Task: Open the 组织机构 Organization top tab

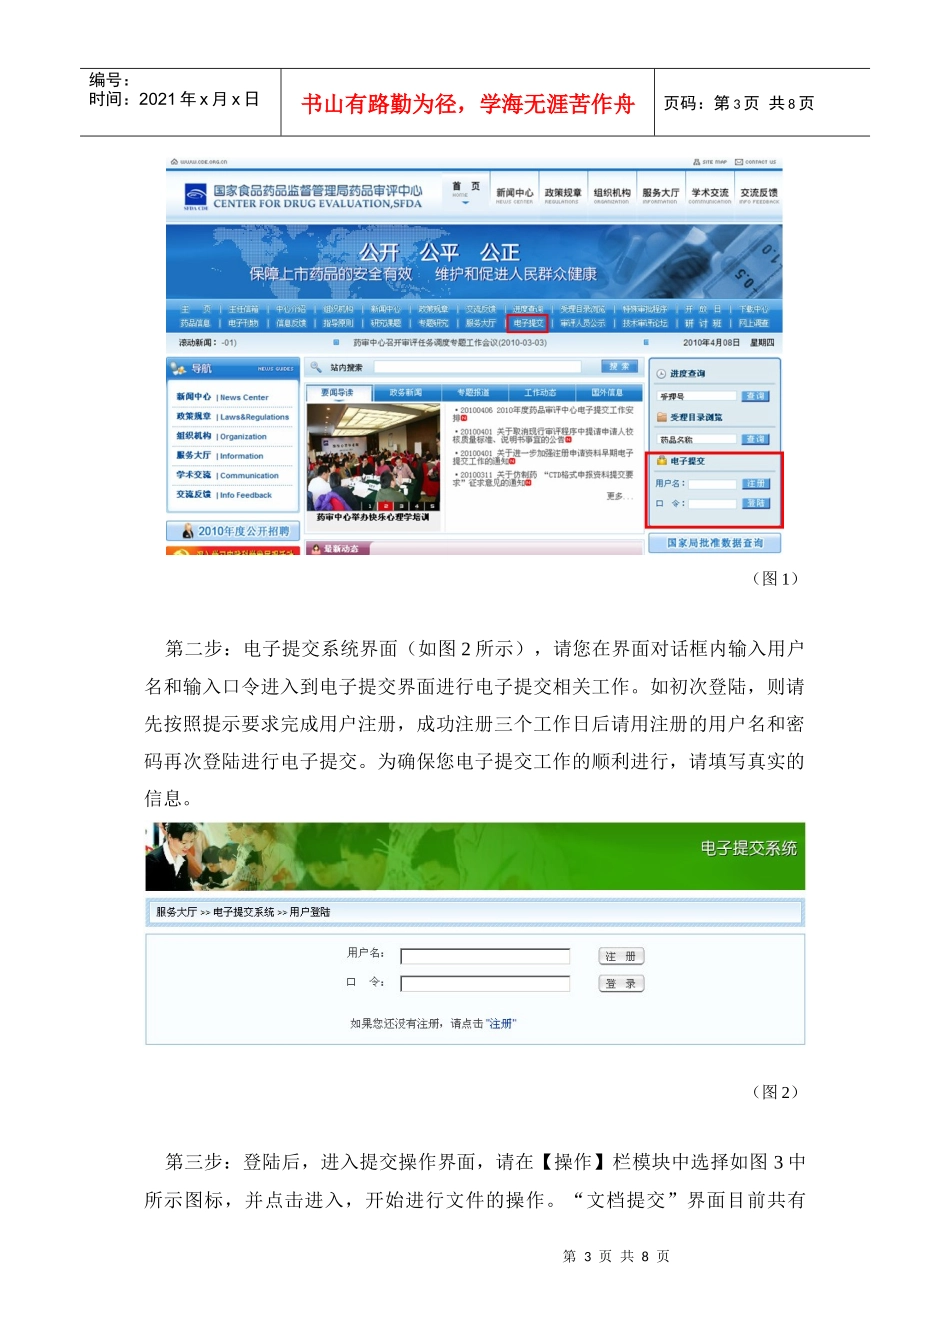Action: point(611,195)
